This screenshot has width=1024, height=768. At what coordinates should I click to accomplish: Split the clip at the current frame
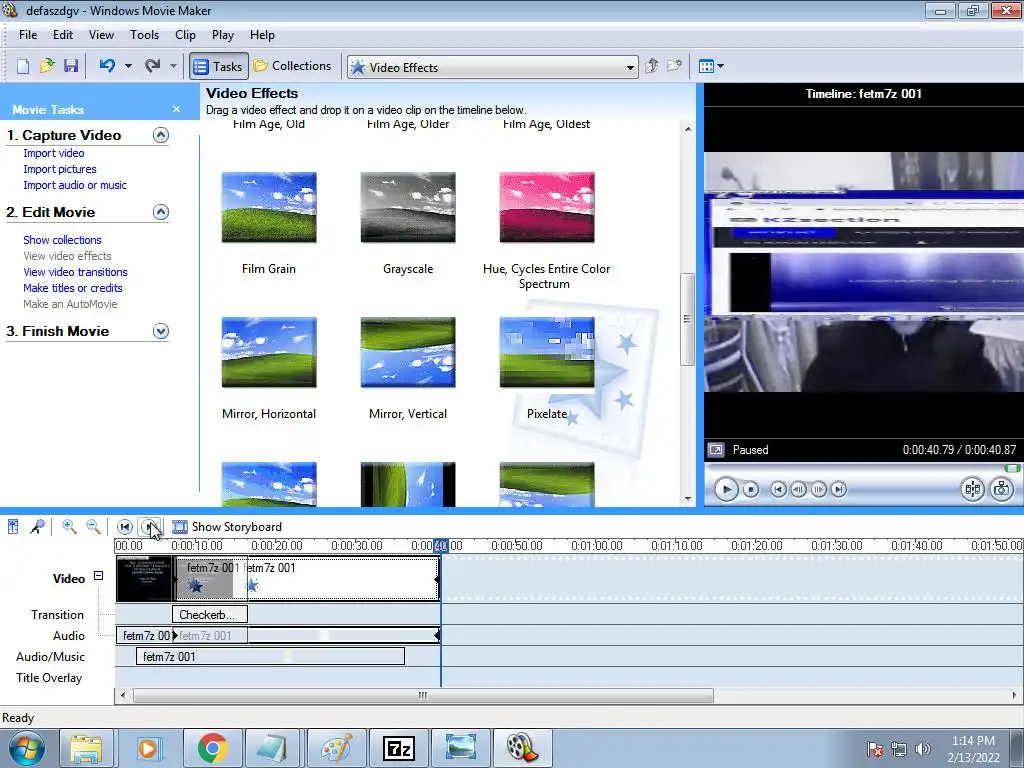coord(972,489)
